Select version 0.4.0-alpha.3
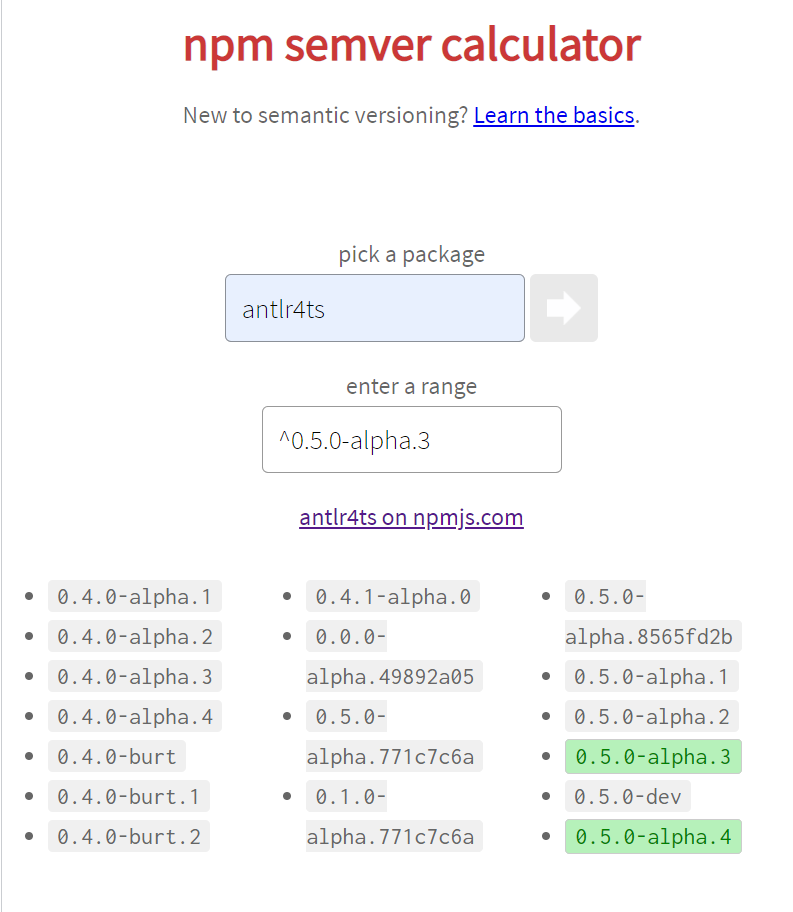 (x=134, y=676)
